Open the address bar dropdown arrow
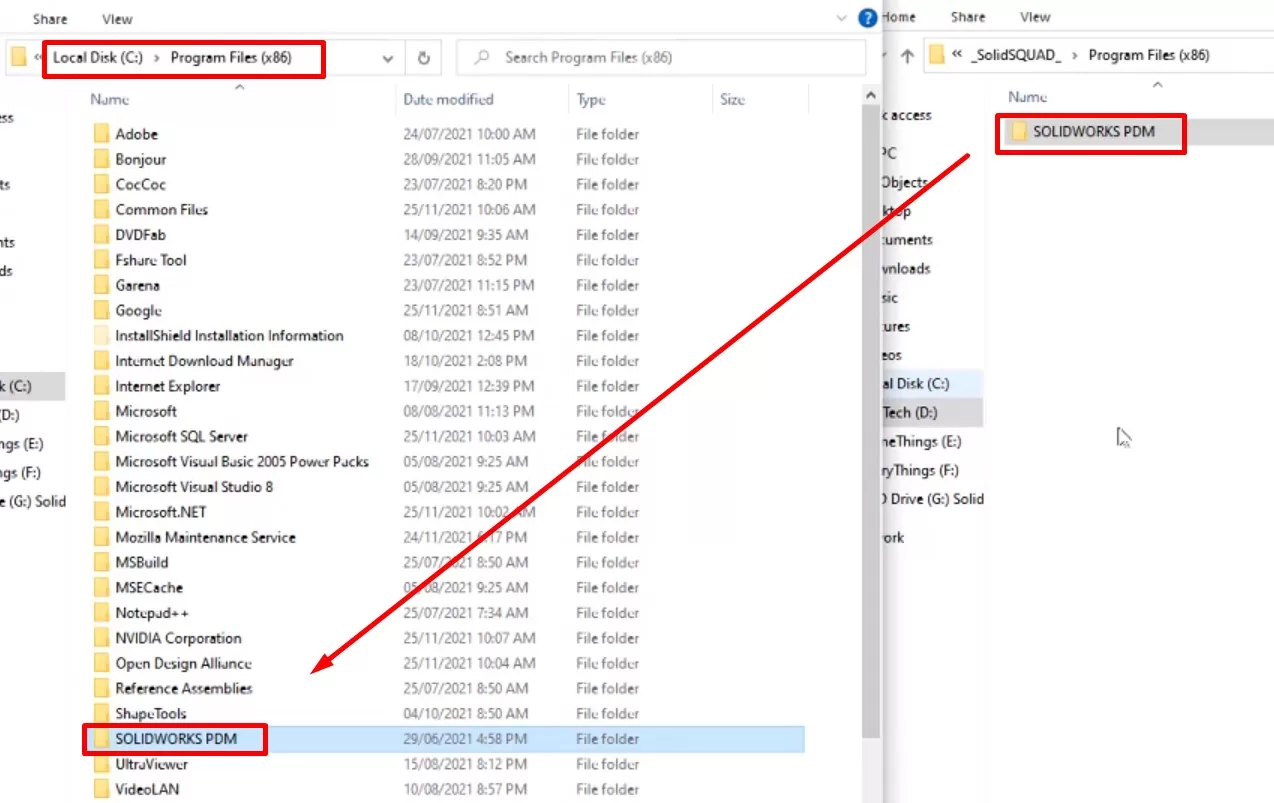 (389, 59)
